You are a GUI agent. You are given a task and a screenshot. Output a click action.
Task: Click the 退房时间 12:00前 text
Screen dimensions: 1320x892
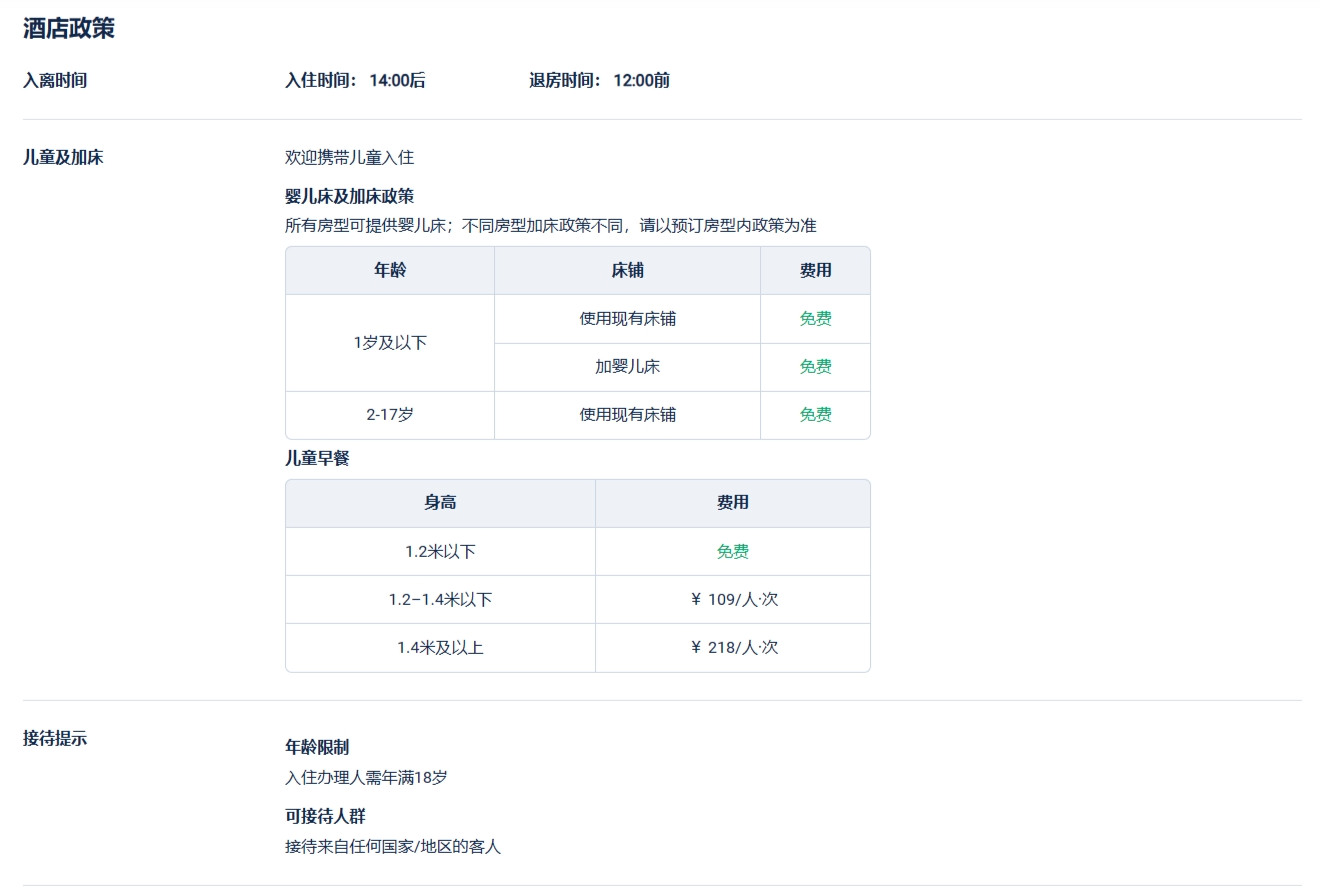click(x=599, y=81)
